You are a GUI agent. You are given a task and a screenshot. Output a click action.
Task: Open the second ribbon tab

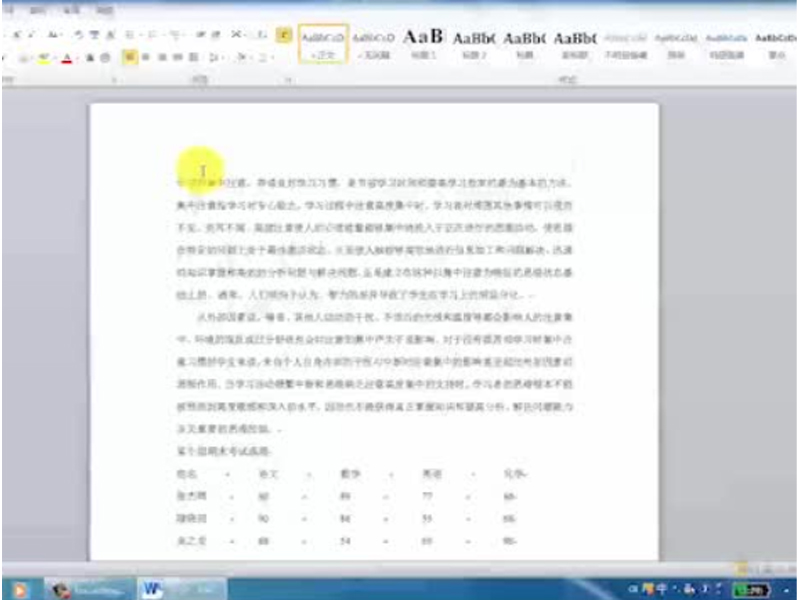(x=38, y=9)
